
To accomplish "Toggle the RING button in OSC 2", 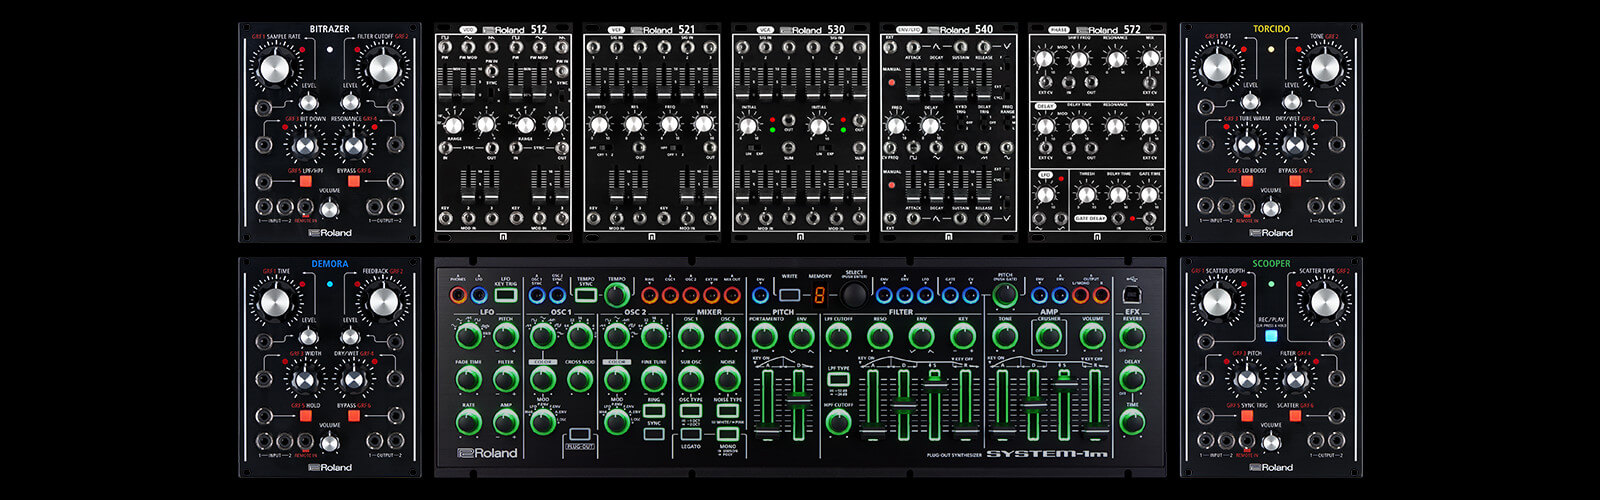I will click(654, 411).
